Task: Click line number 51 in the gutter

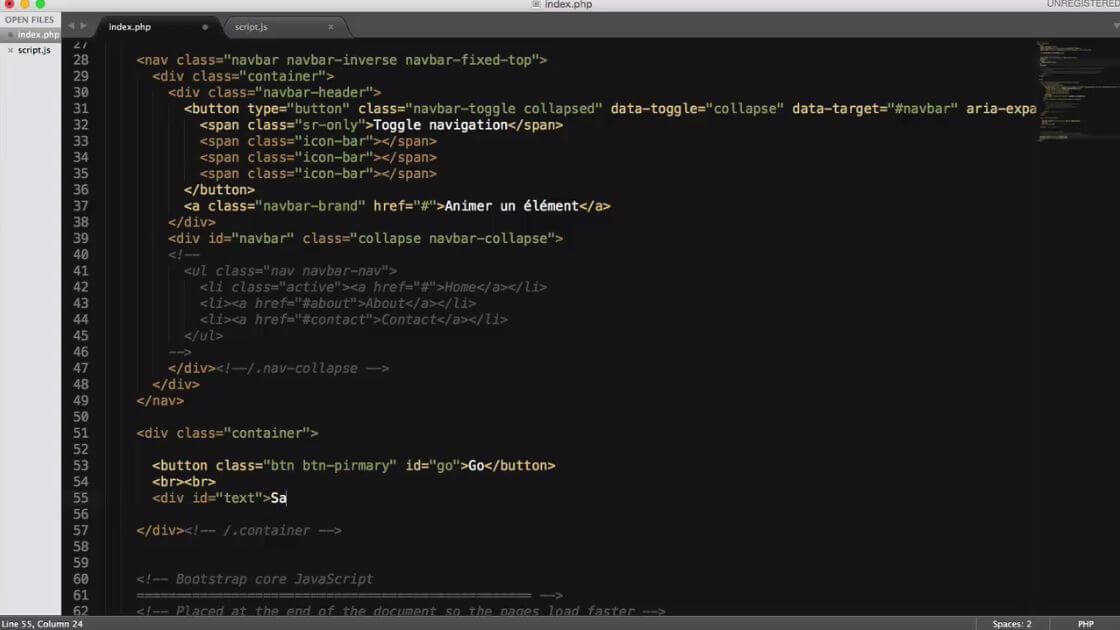Action: coord(80,433)
